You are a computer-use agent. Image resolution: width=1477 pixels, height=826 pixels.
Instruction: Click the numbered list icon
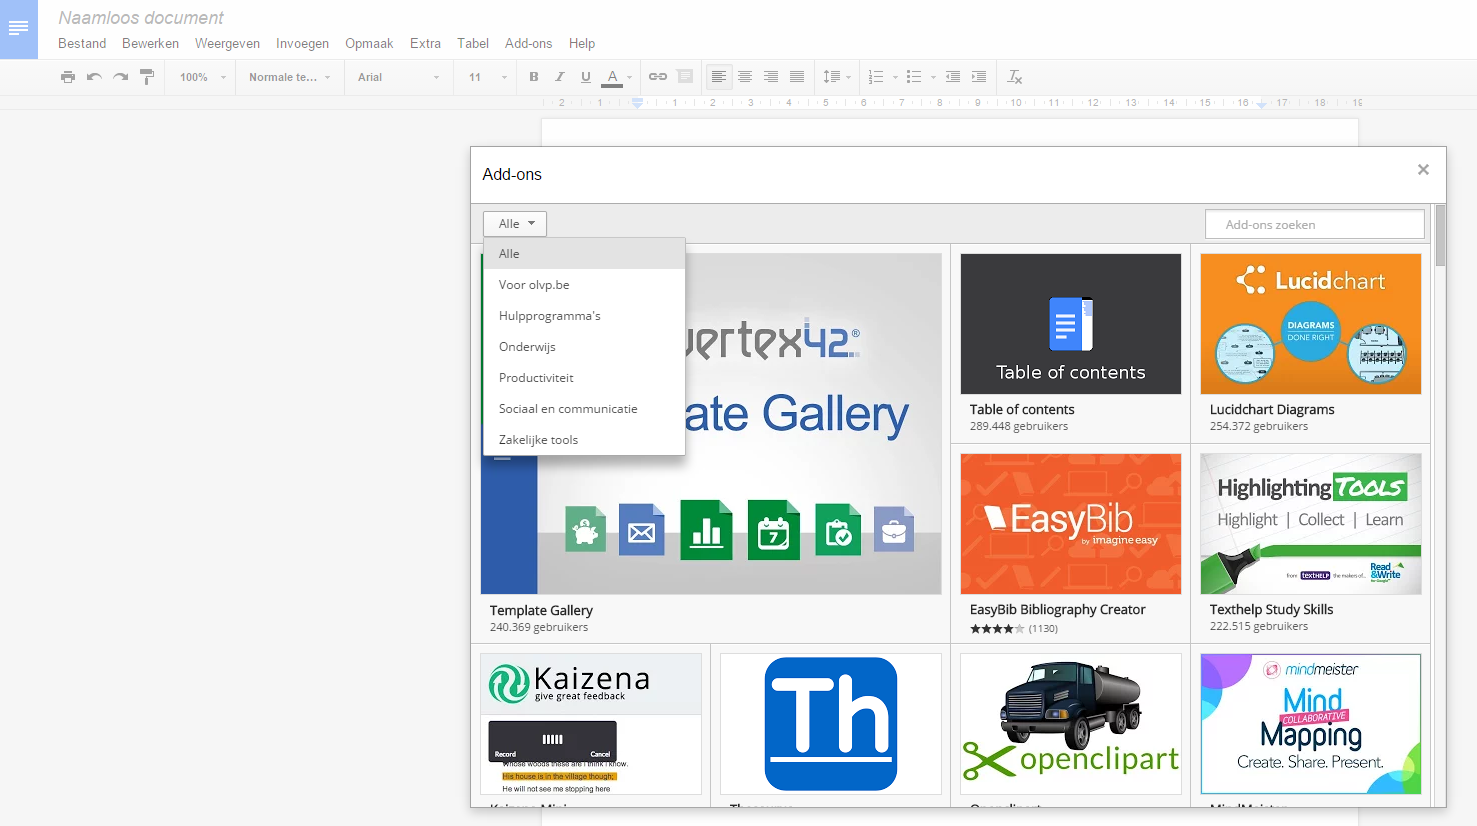(x=876, y=77)
